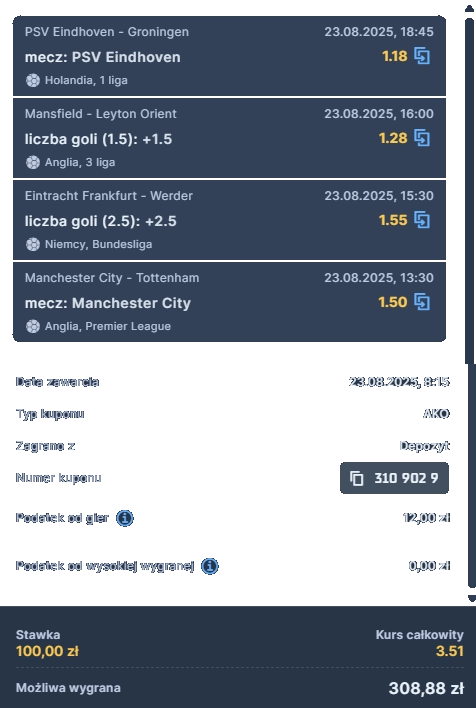The image size is (476, 708).
Task: Click football icon beside Anglia, 3 liga
Action: 33,163
